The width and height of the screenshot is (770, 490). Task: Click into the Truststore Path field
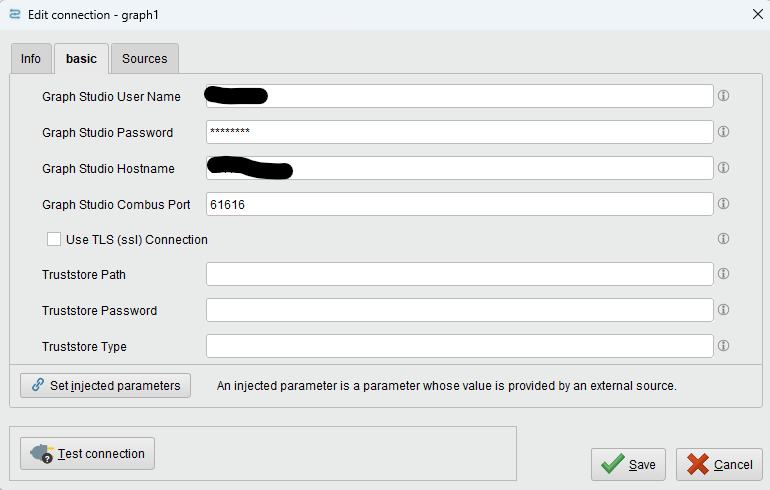click(x=459, y=274)
